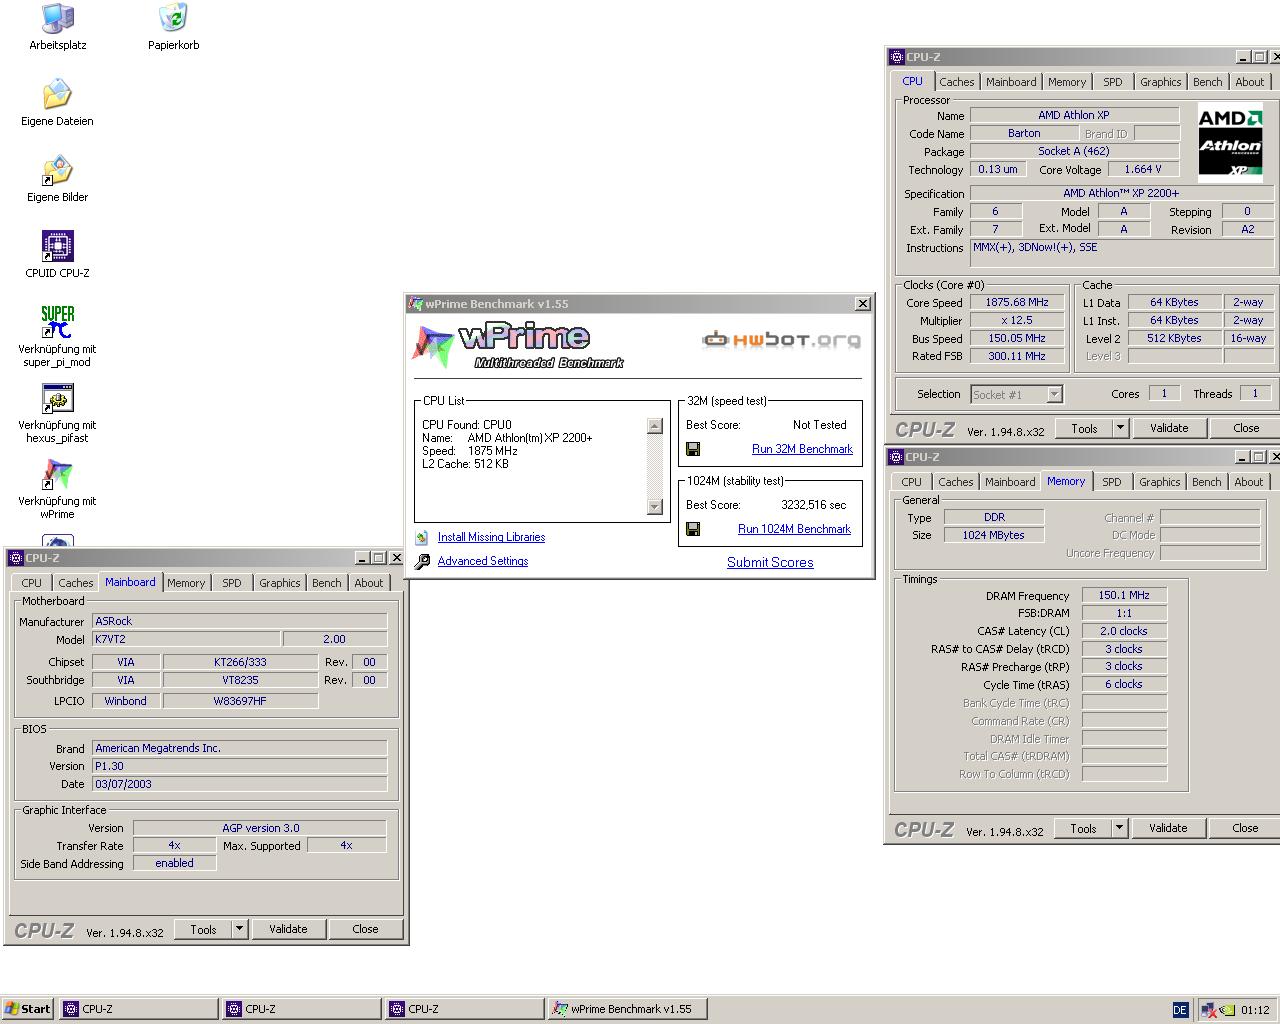Image resolution: width=1280 pixels, height=1024 pixels.
Task: Click the LPCIO model W83697HF field
Action: [x=240, y=701]
